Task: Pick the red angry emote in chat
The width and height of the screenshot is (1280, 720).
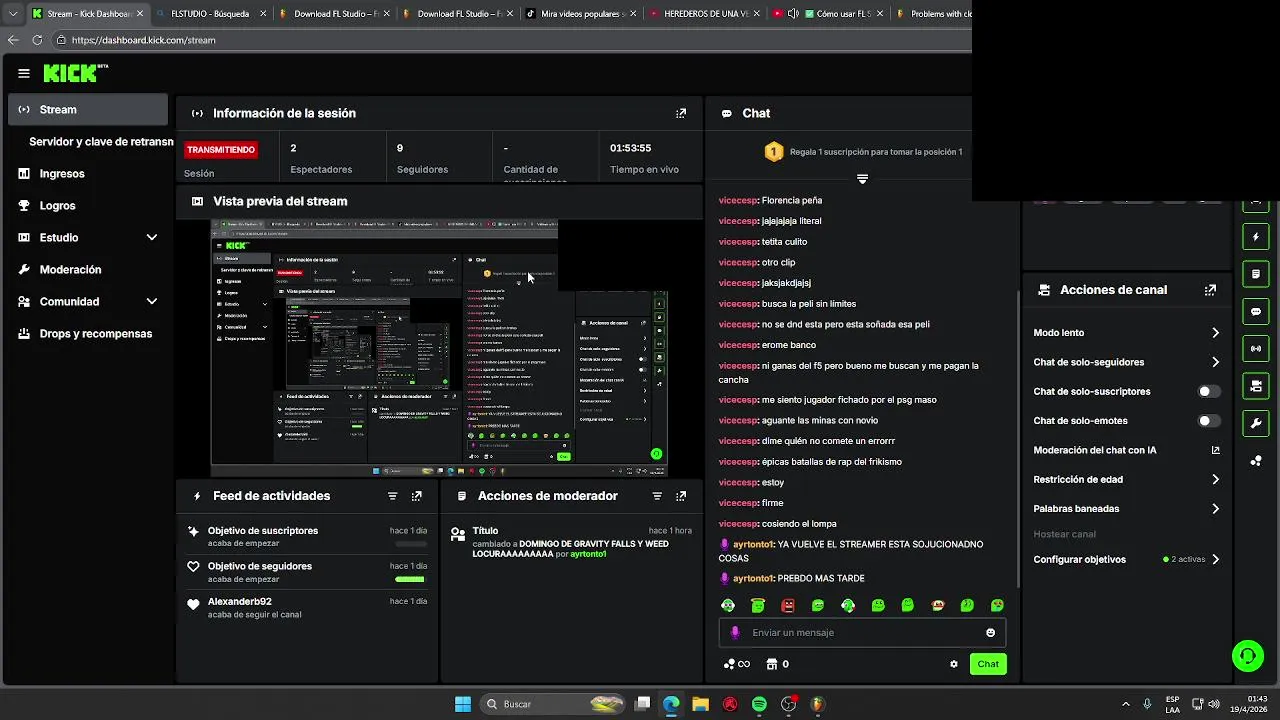Action: (788, 605)
